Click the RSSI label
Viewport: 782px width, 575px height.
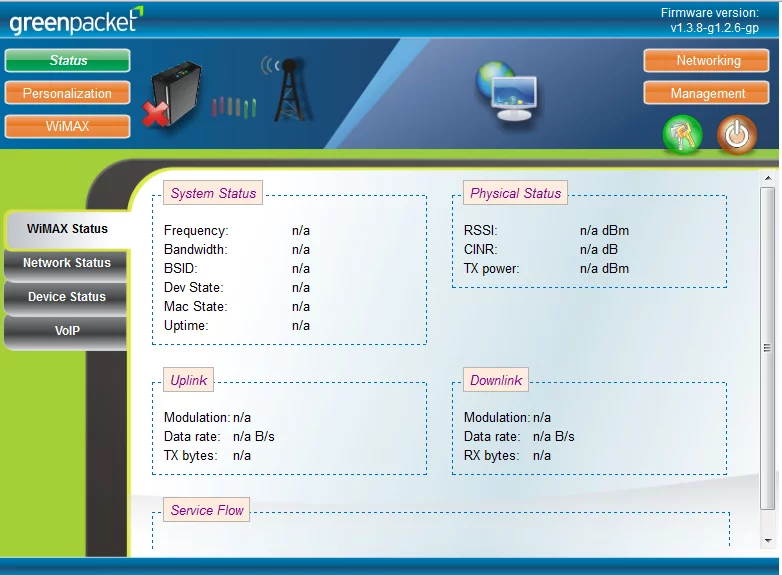click(x=481, y=230)
